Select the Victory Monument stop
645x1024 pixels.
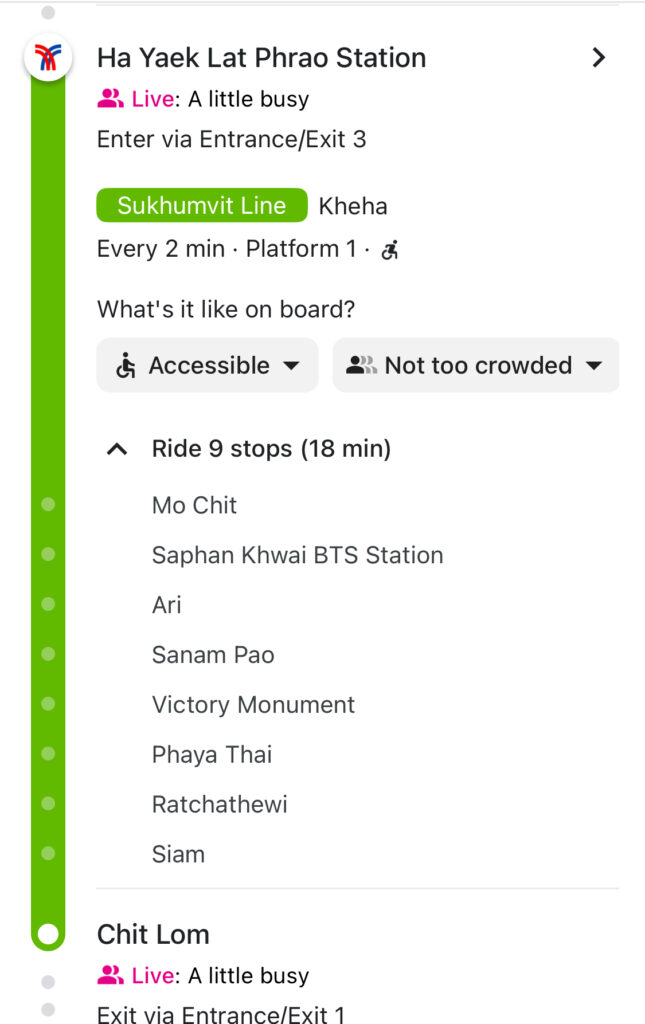(253, 705)
